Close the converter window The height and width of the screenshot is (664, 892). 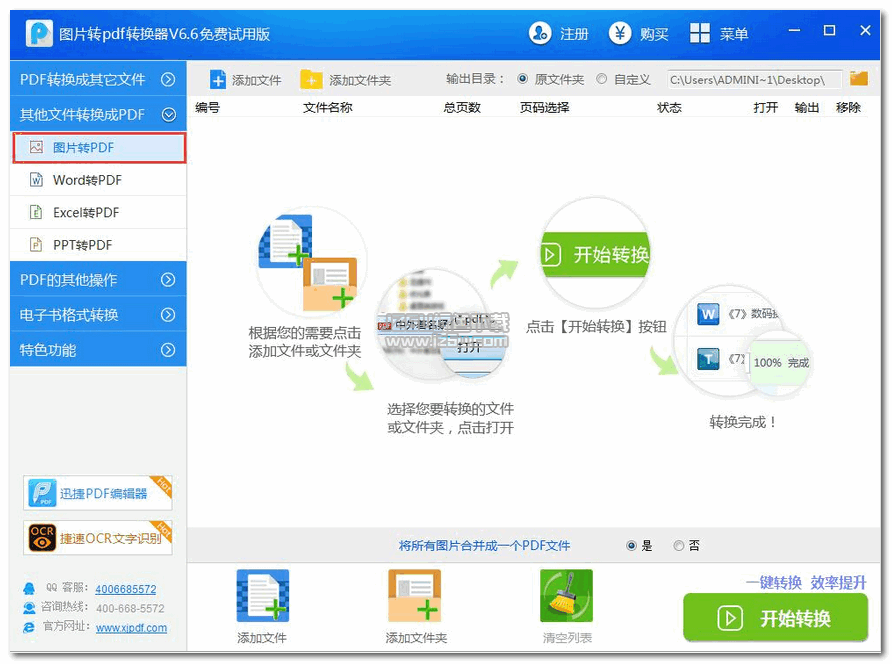click(x=865, y=30)
